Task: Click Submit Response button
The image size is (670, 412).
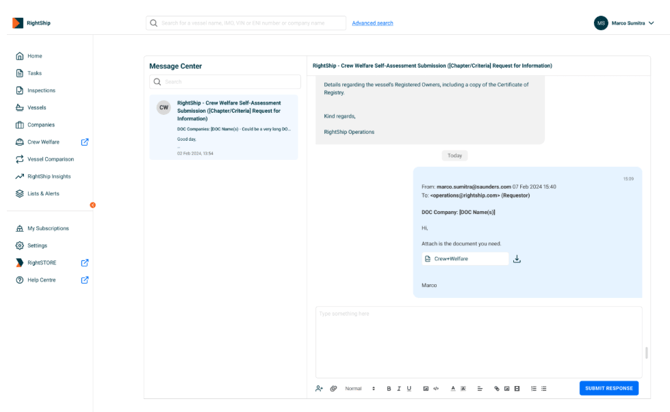Action: pyautogui.click(x=608, y=388)
